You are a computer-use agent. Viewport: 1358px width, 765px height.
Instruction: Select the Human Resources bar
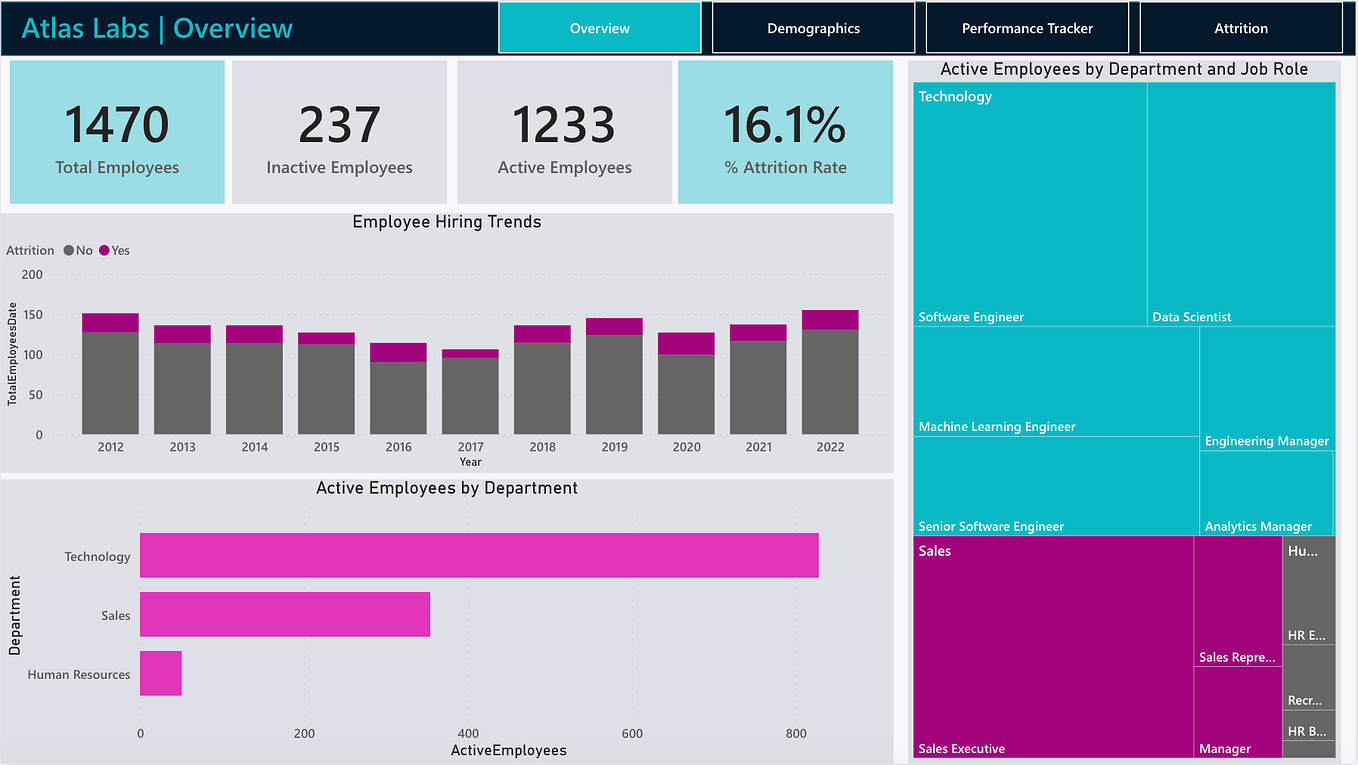click(160, 673)
